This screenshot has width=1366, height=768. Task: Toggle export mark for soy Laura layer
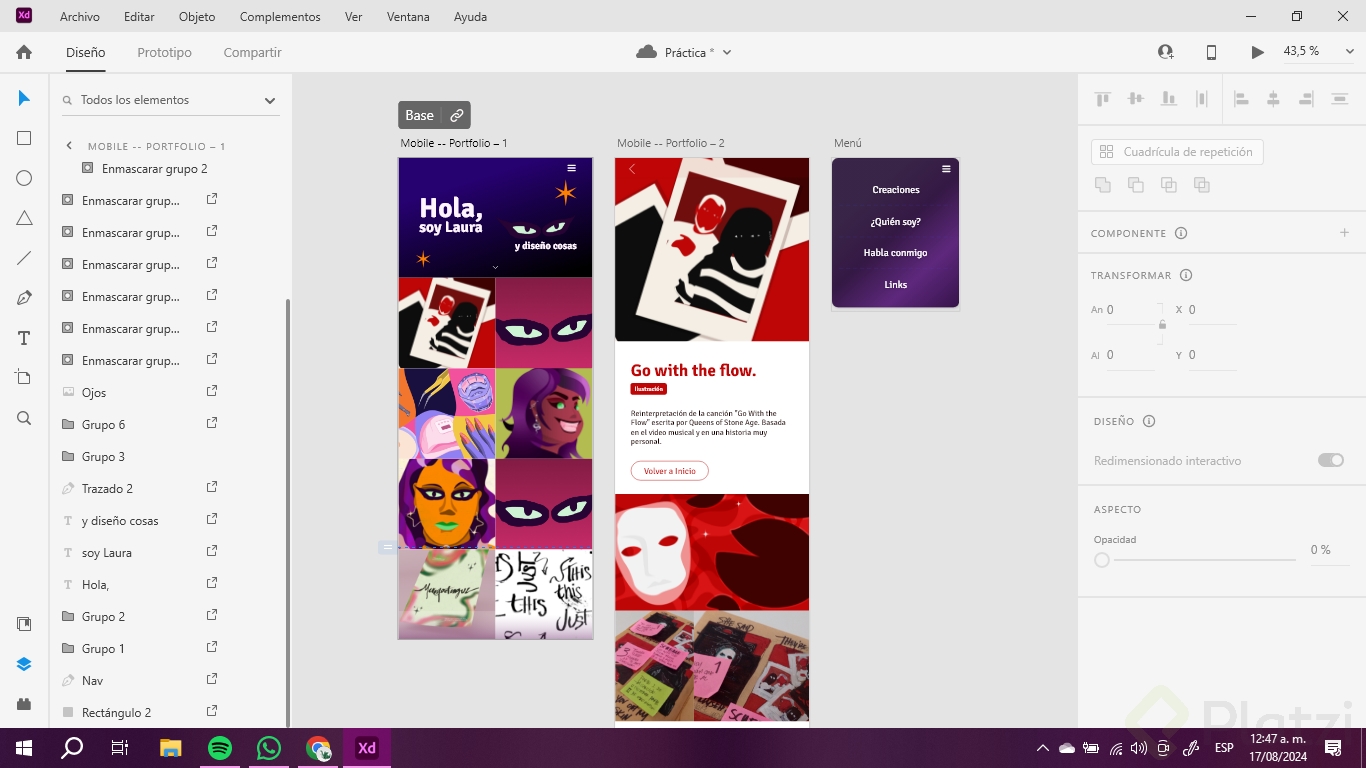(x=212, y=551)
